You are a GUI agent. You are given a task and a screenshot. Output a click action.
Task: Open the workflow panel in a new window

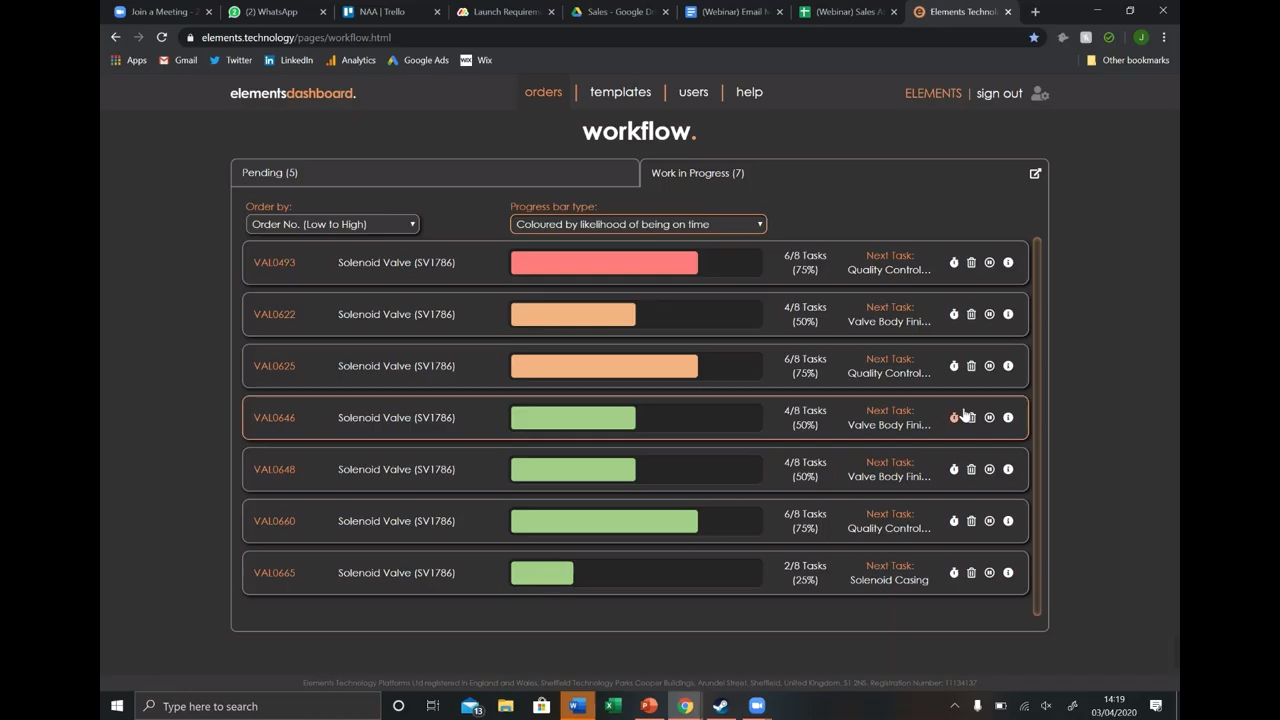coord(1035,174)
